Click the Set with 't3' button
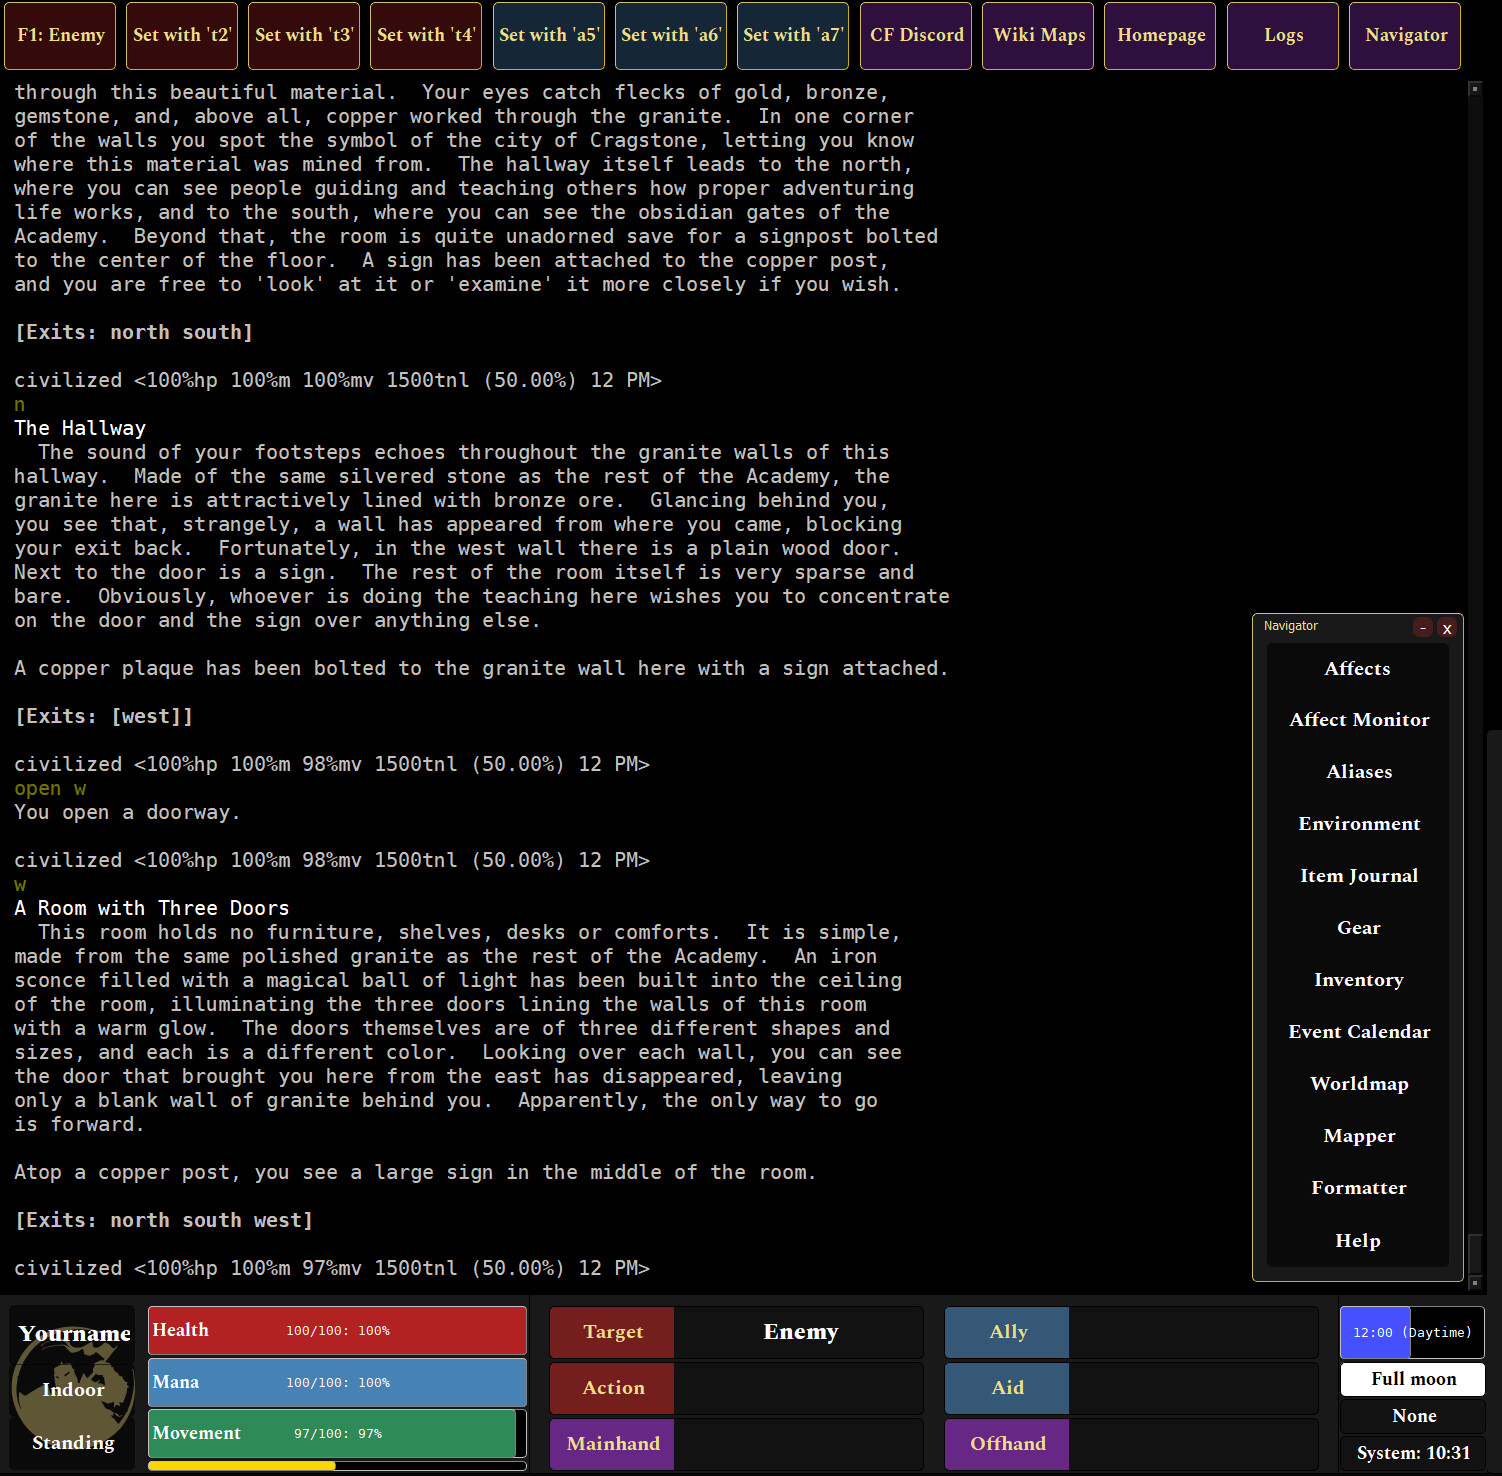The width and height of the screenshot is (1502, 1476). tap(303, 35)
